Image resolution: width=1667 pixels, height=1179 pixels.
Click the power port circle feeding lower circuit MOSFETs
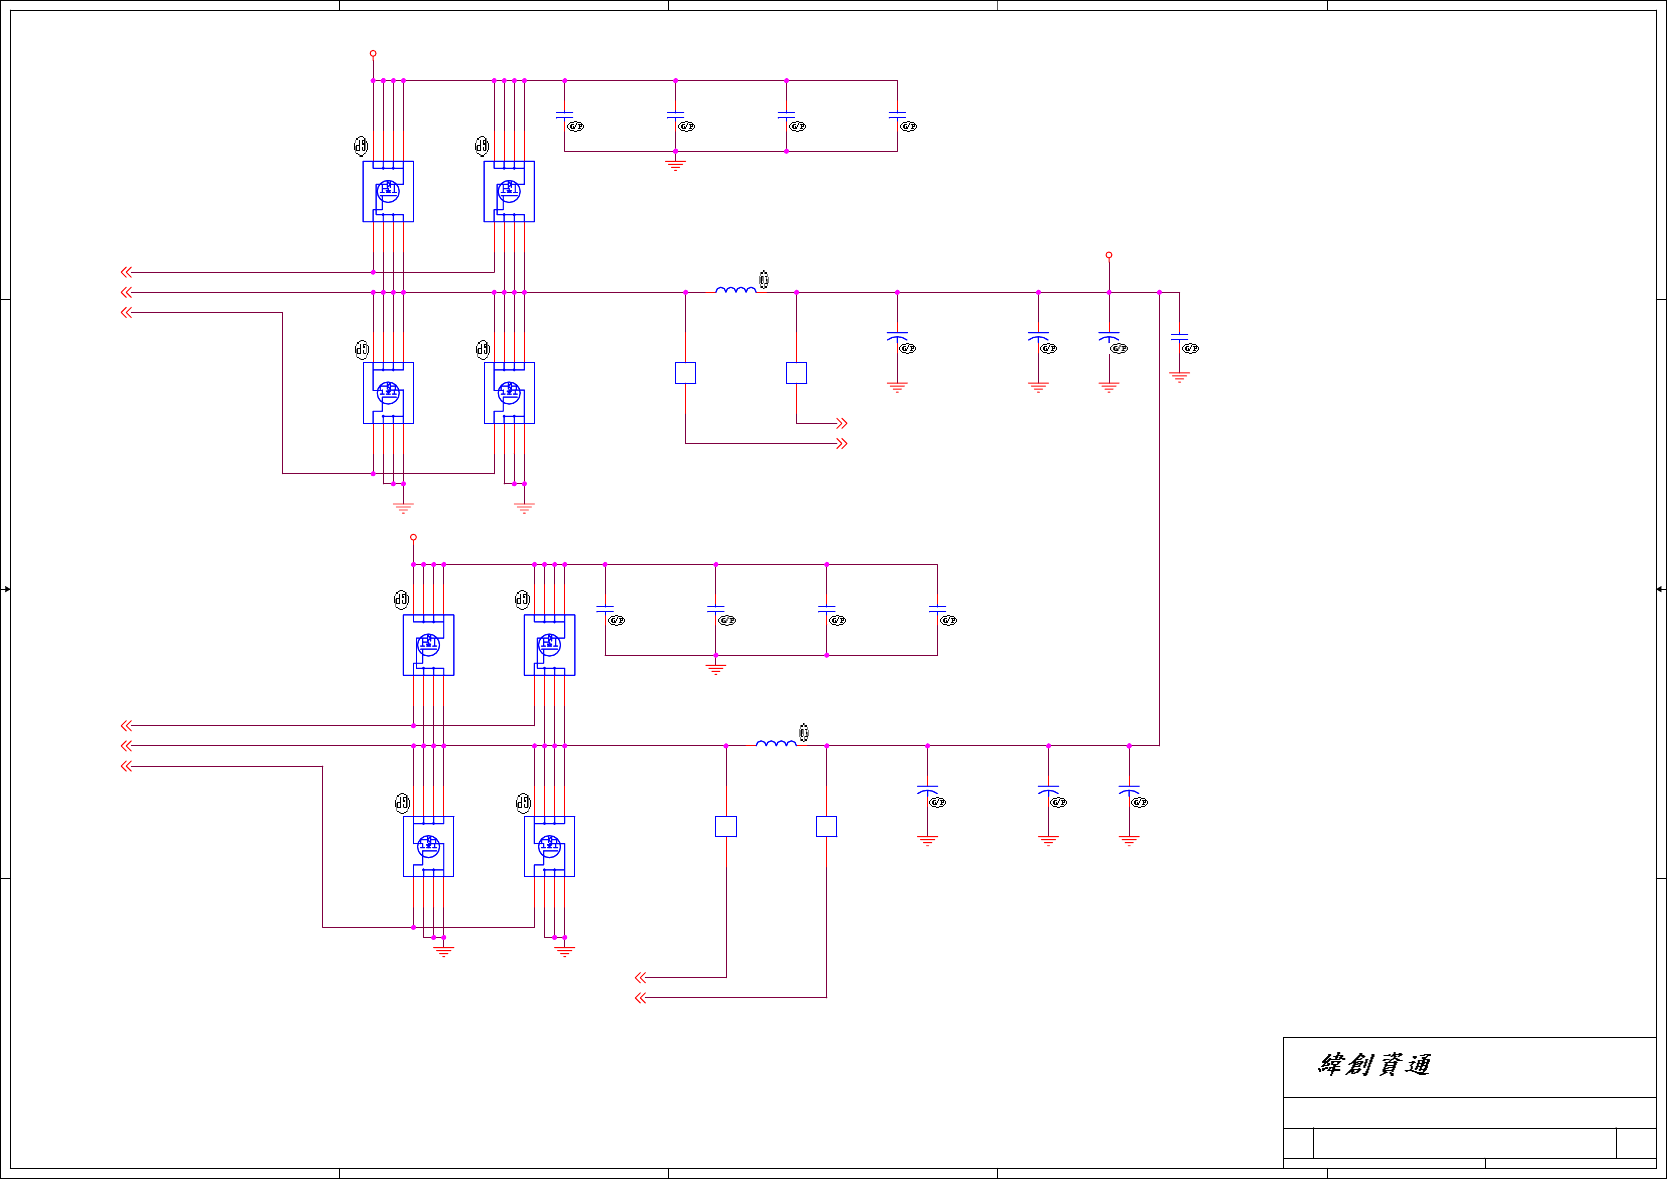pyautogui.click(x=413, y=537)
